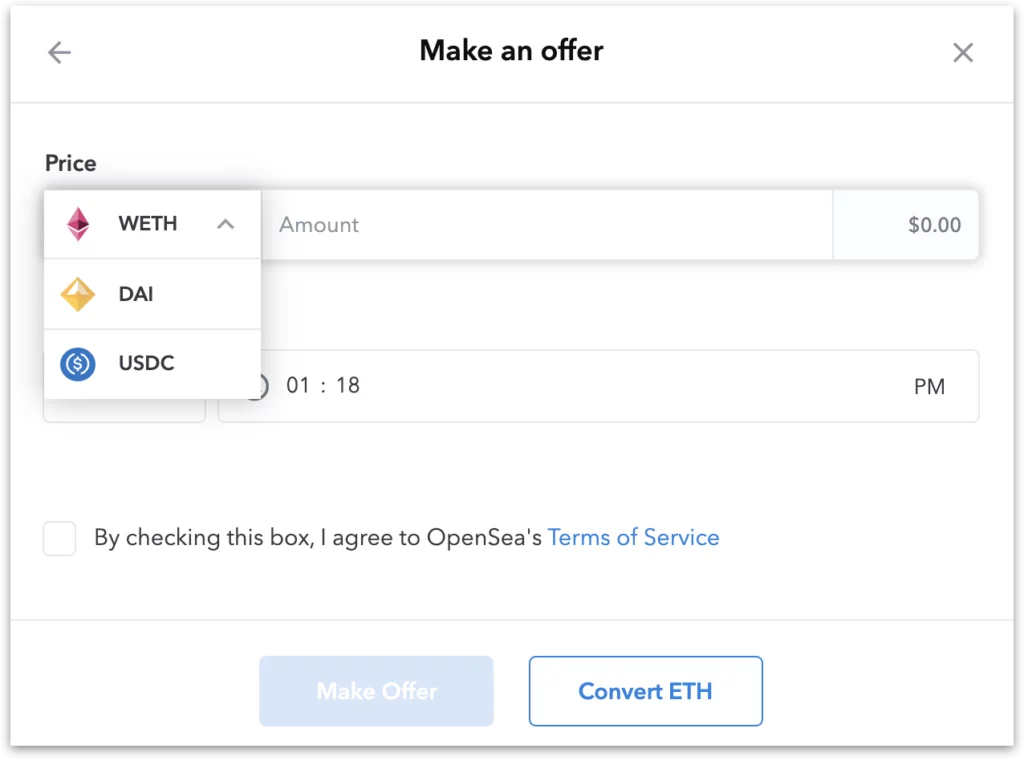Screen dimensions: 1024x761
Task: Go back using the left arrow icon
Action: click(59, 52)
